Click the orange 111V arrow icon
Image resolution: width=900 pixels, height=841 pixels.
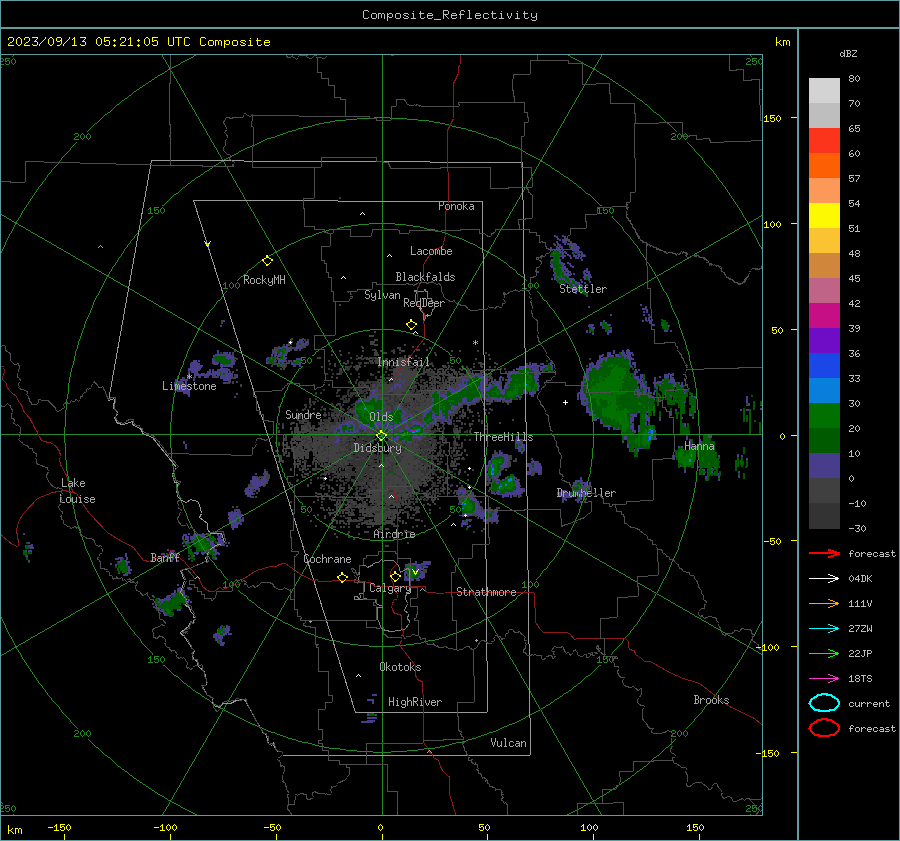[x=824, y=603]
